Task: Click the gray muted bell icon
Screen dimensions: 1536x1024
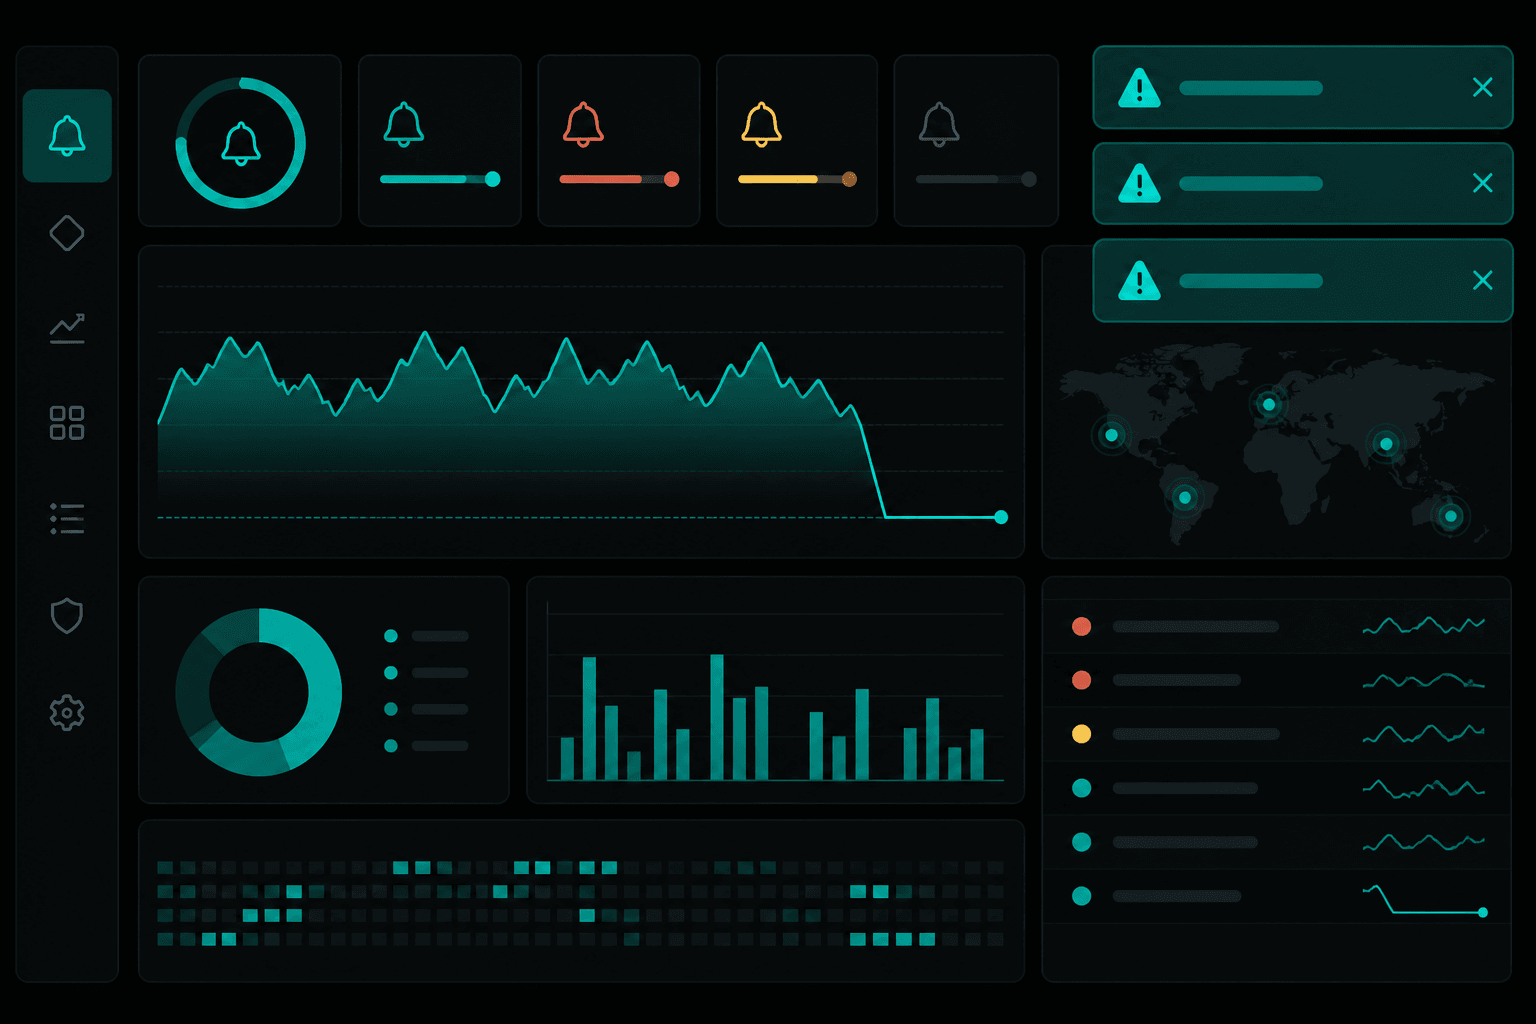Action: 939,125
